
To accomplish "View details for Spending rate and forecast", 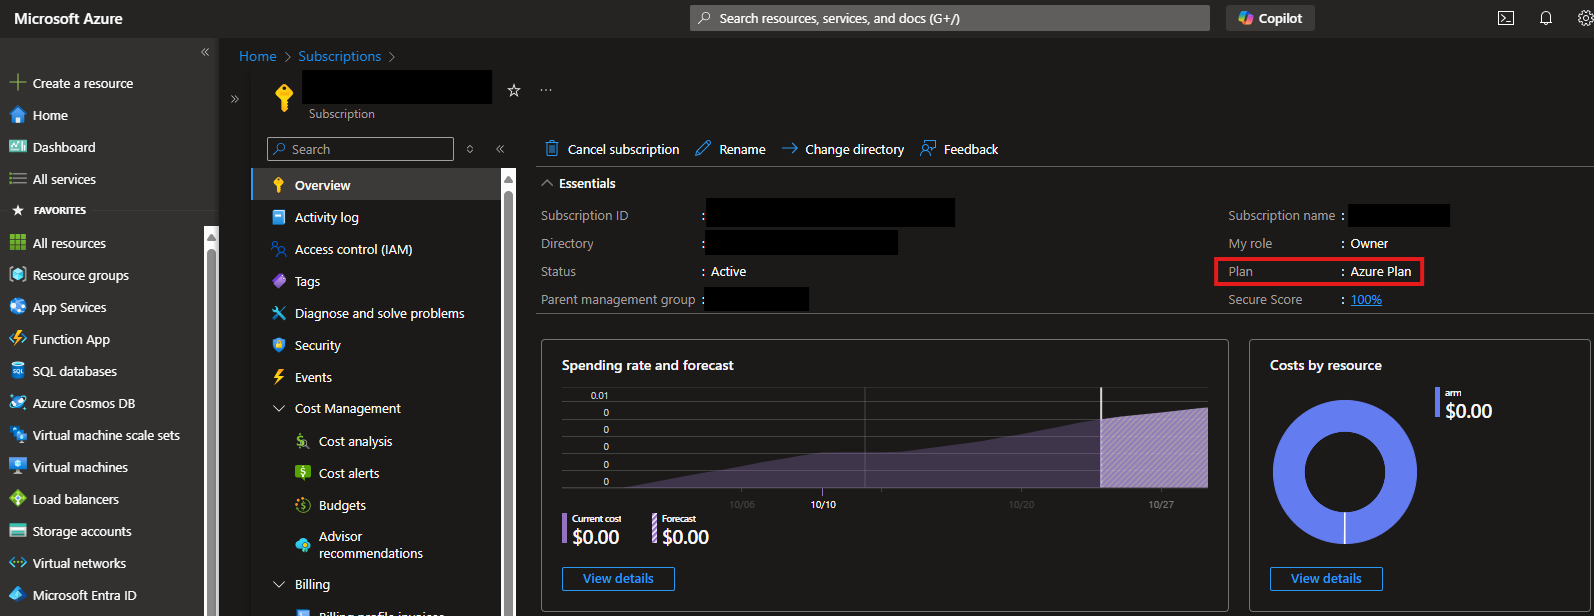I will [x=618, y=579].
